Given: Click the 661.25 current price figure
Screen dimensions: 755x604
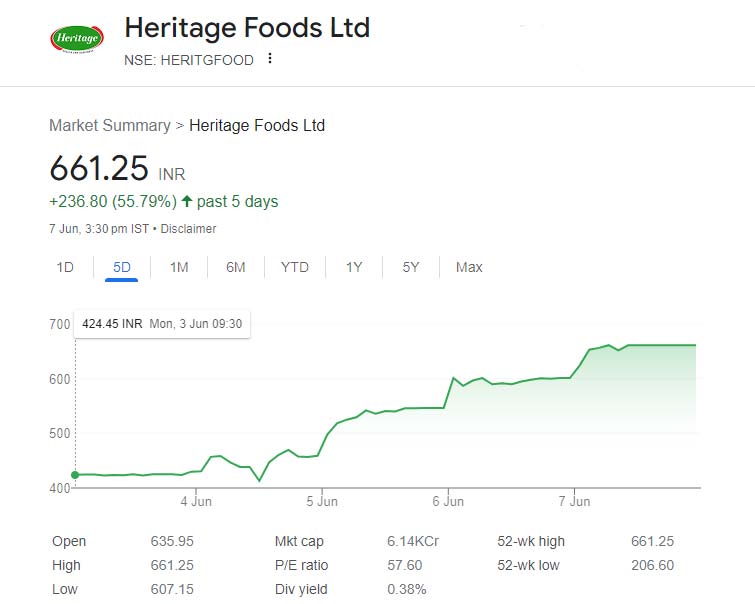Looking at the screenshot, I should [99, 168].
